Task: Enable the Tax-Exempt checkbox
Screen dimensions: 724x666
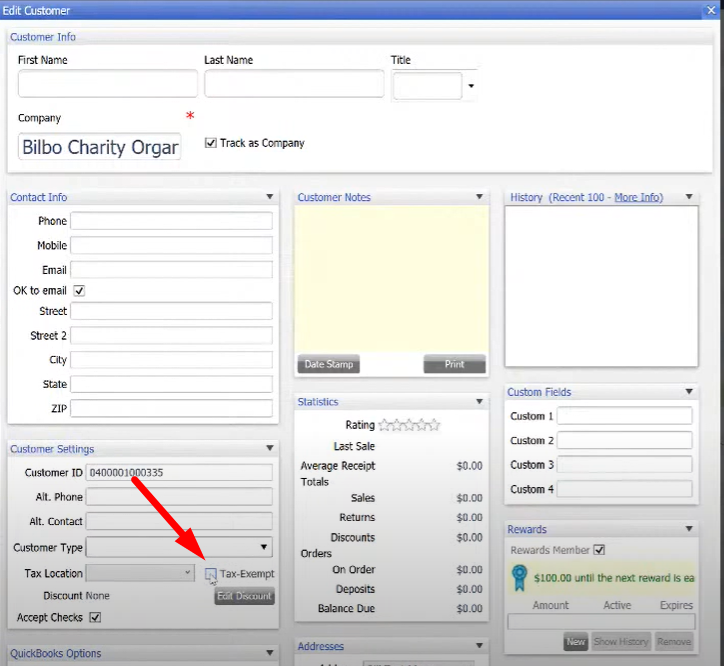Action: (211, 574)
